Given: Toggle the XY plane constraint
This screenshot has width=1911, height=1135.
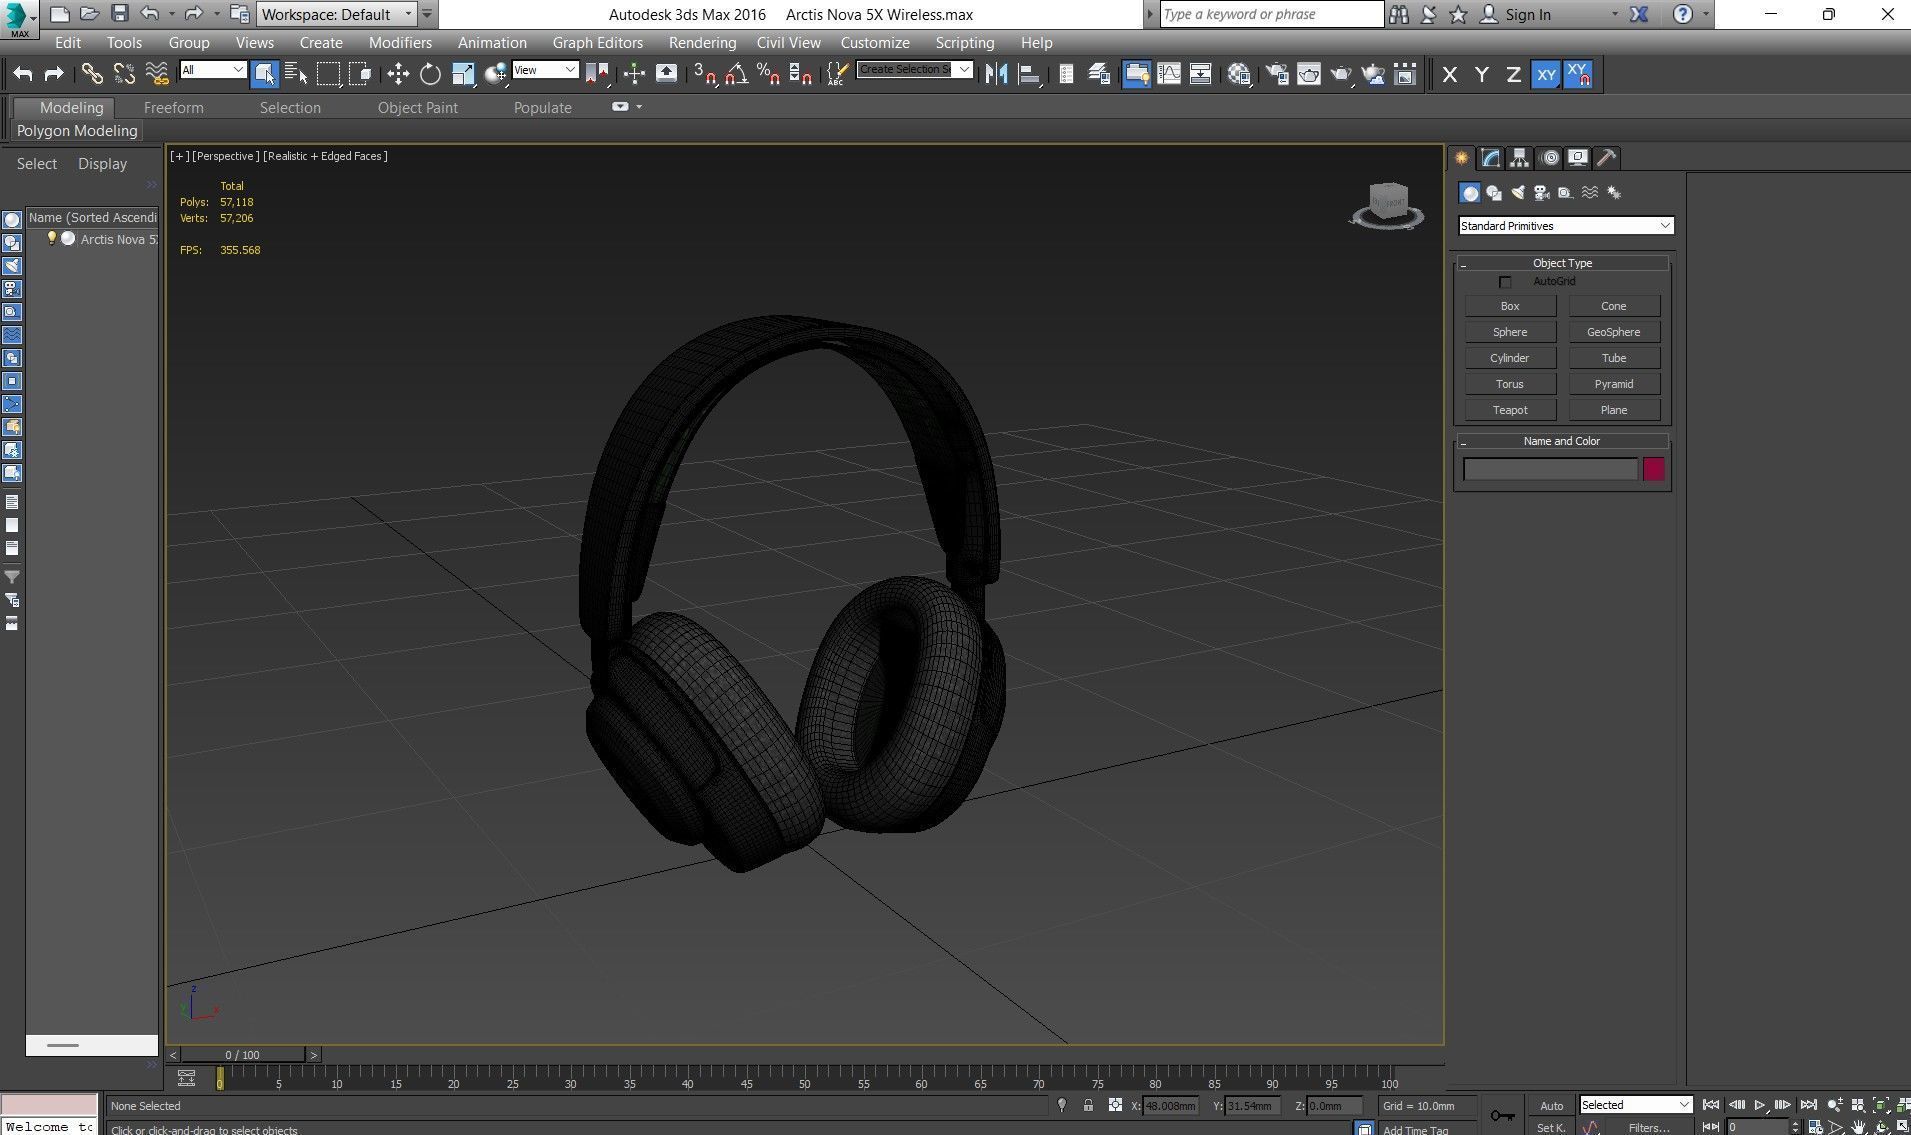Looking at the screenshot, I should [1546, 74].
